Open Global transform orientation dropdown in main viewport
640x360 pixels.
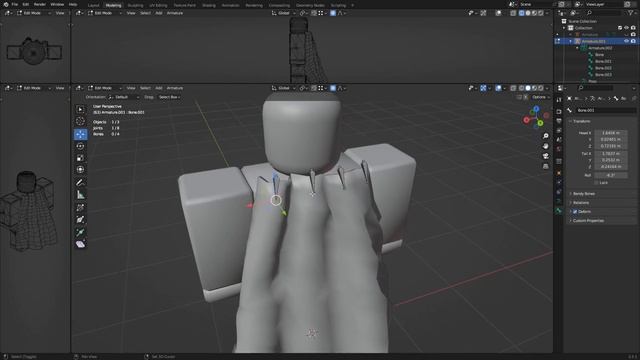(x=284, y=88)
